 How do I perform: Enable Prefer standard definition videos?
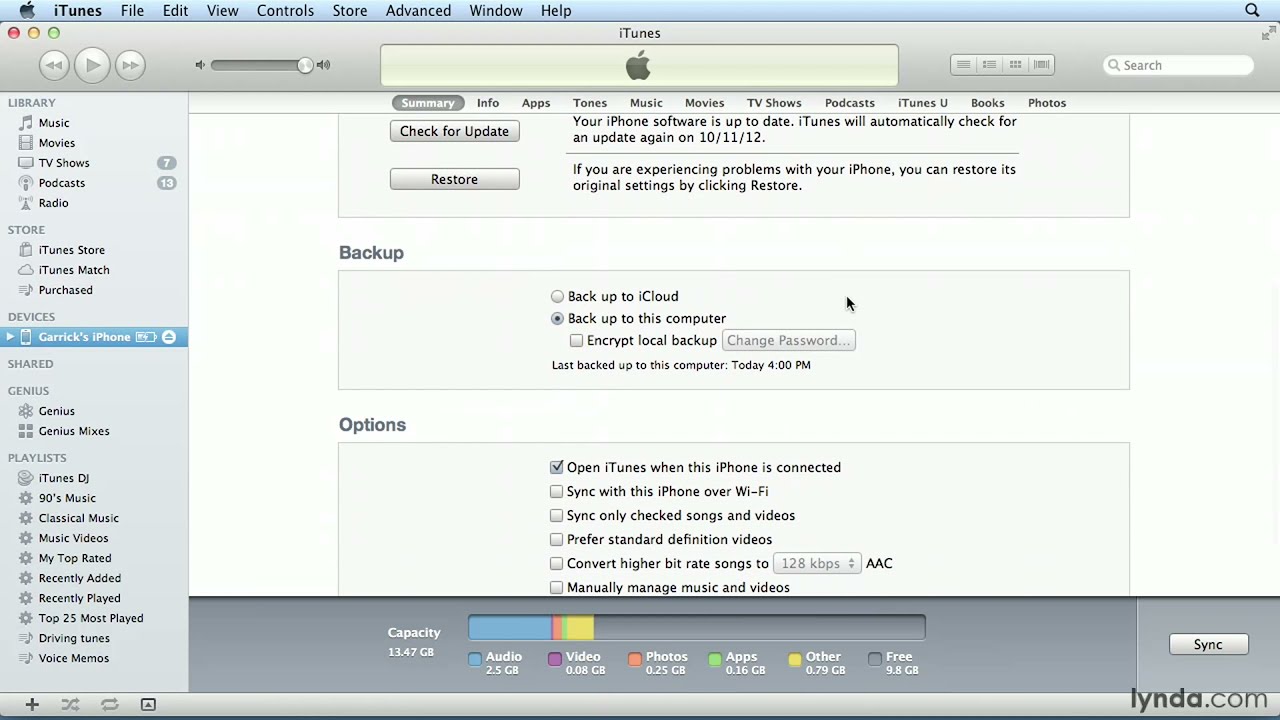tap(556, 539)
